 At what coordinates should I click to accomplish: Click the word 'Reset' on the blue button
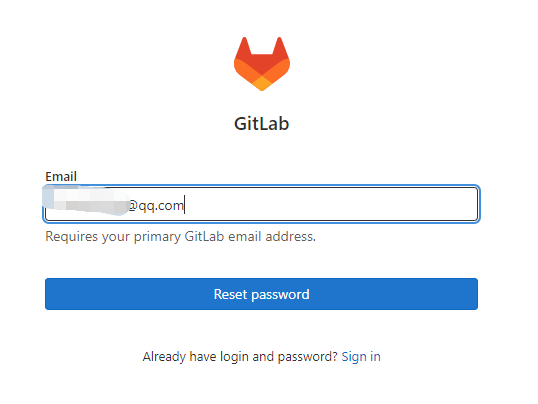click(x=230, y=294)
